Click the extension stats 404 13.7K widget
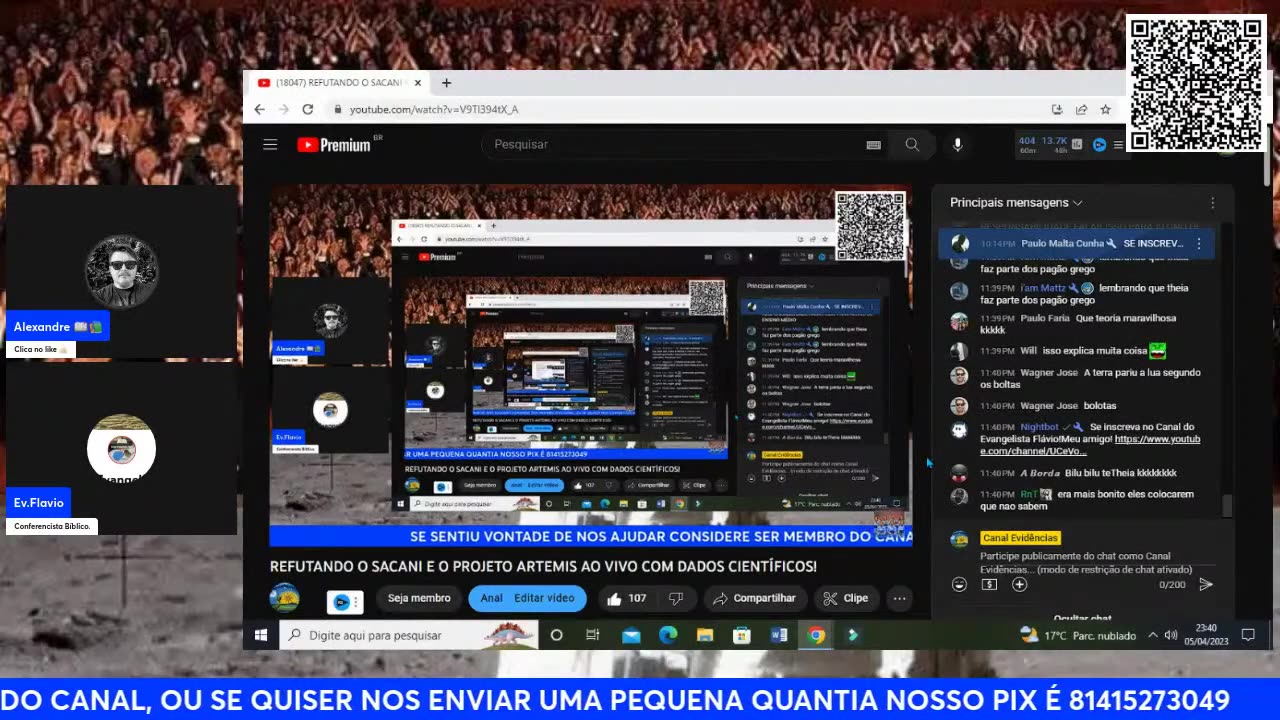Image resolution: width=1280 pixels, height=720 pixels. tap(1049, 145)
